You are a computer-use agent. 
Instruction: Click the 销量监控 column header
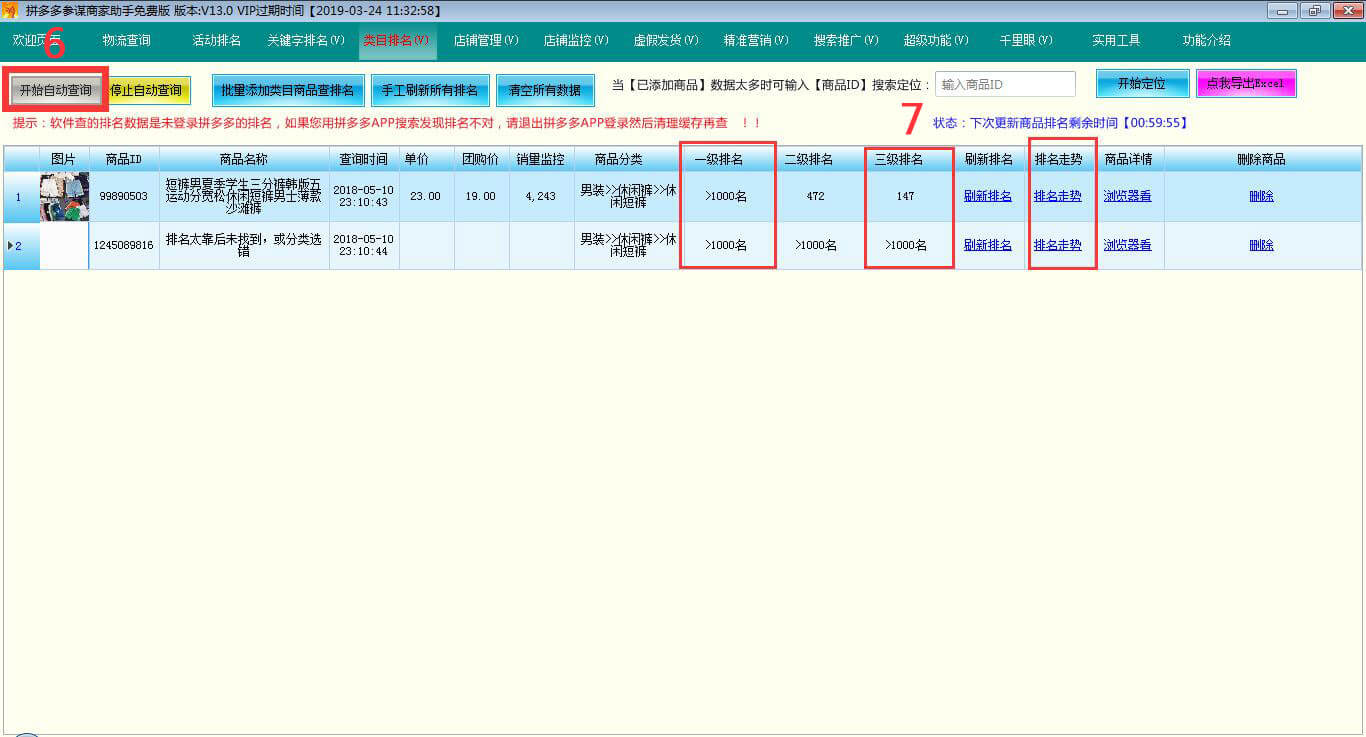(541, 159)
